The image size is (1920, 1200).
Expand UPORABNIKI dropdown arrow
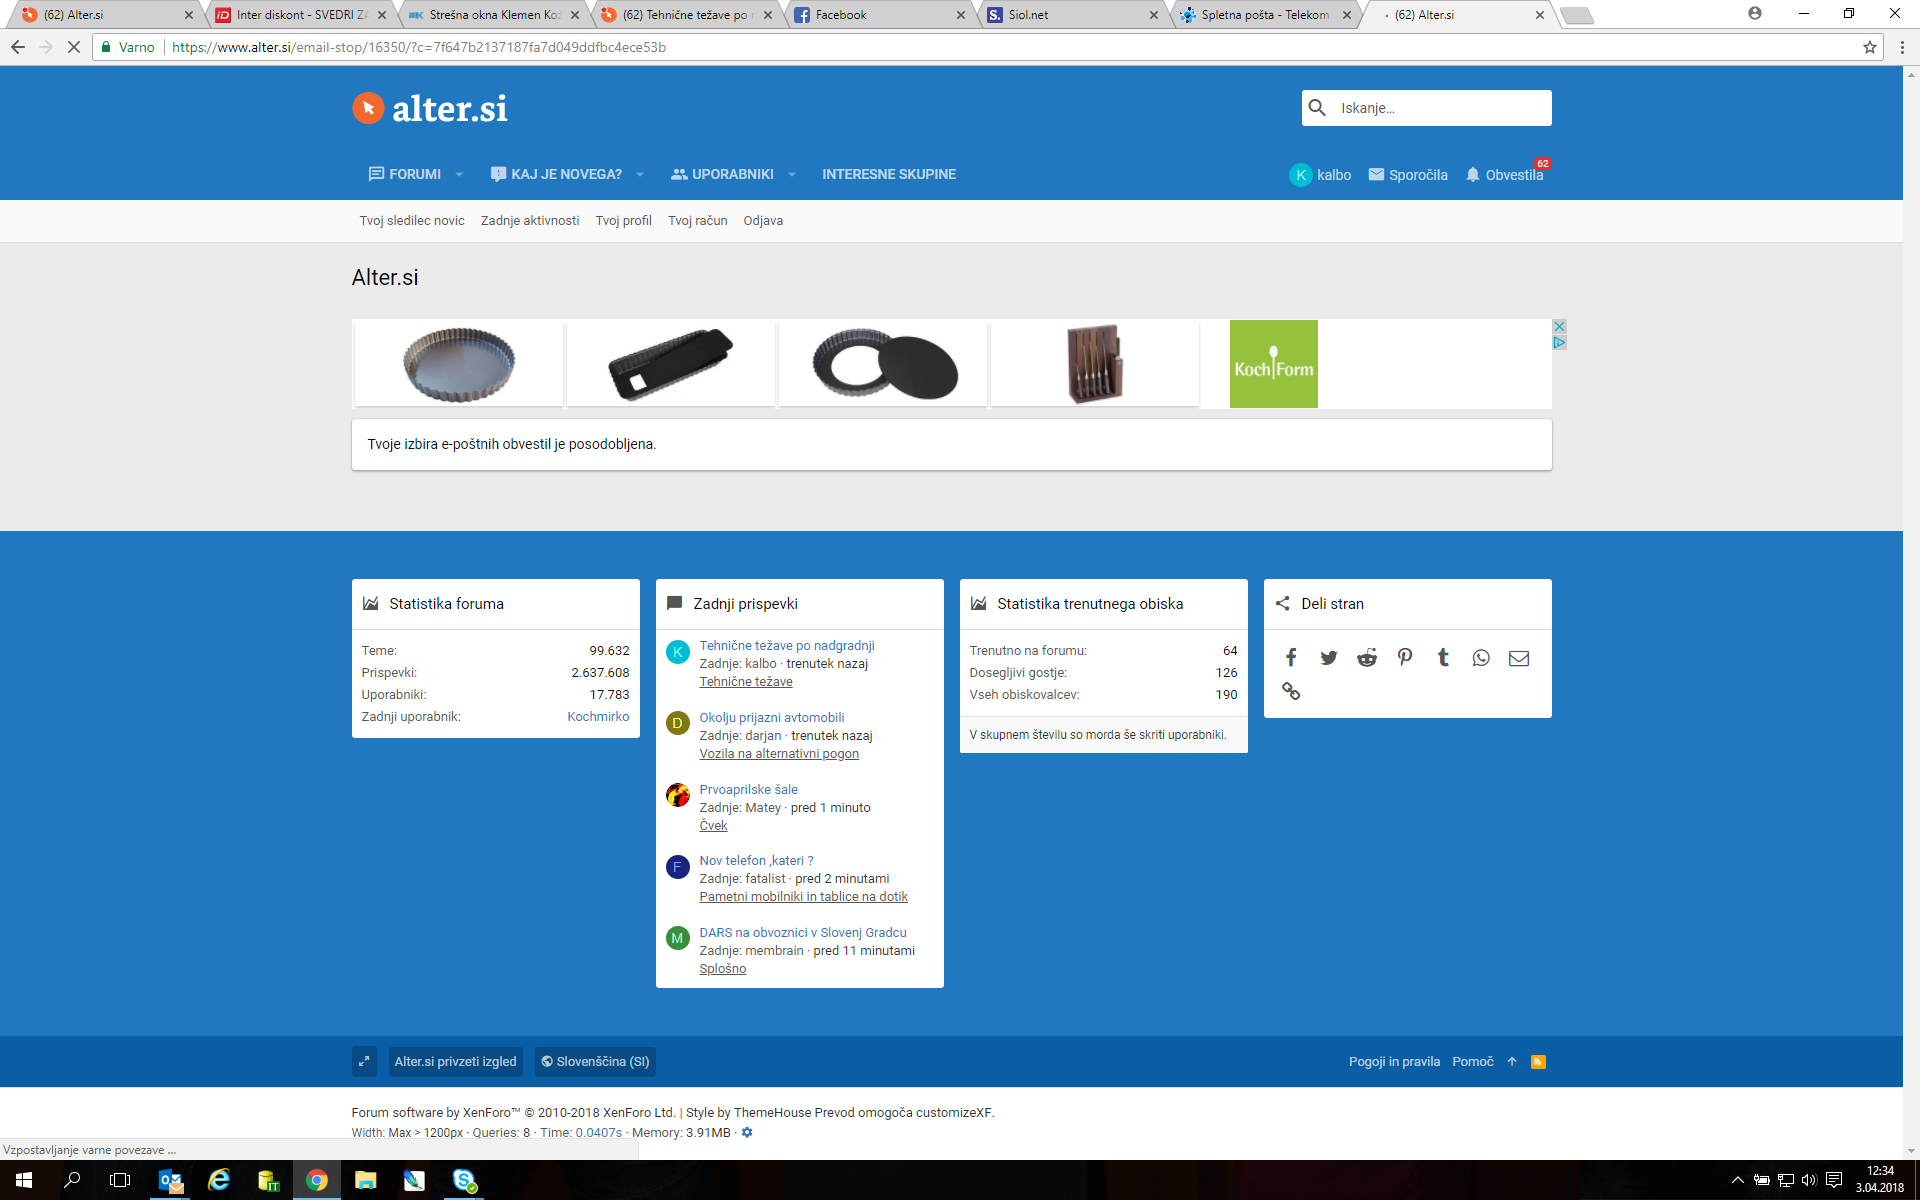tap(792, 174)
